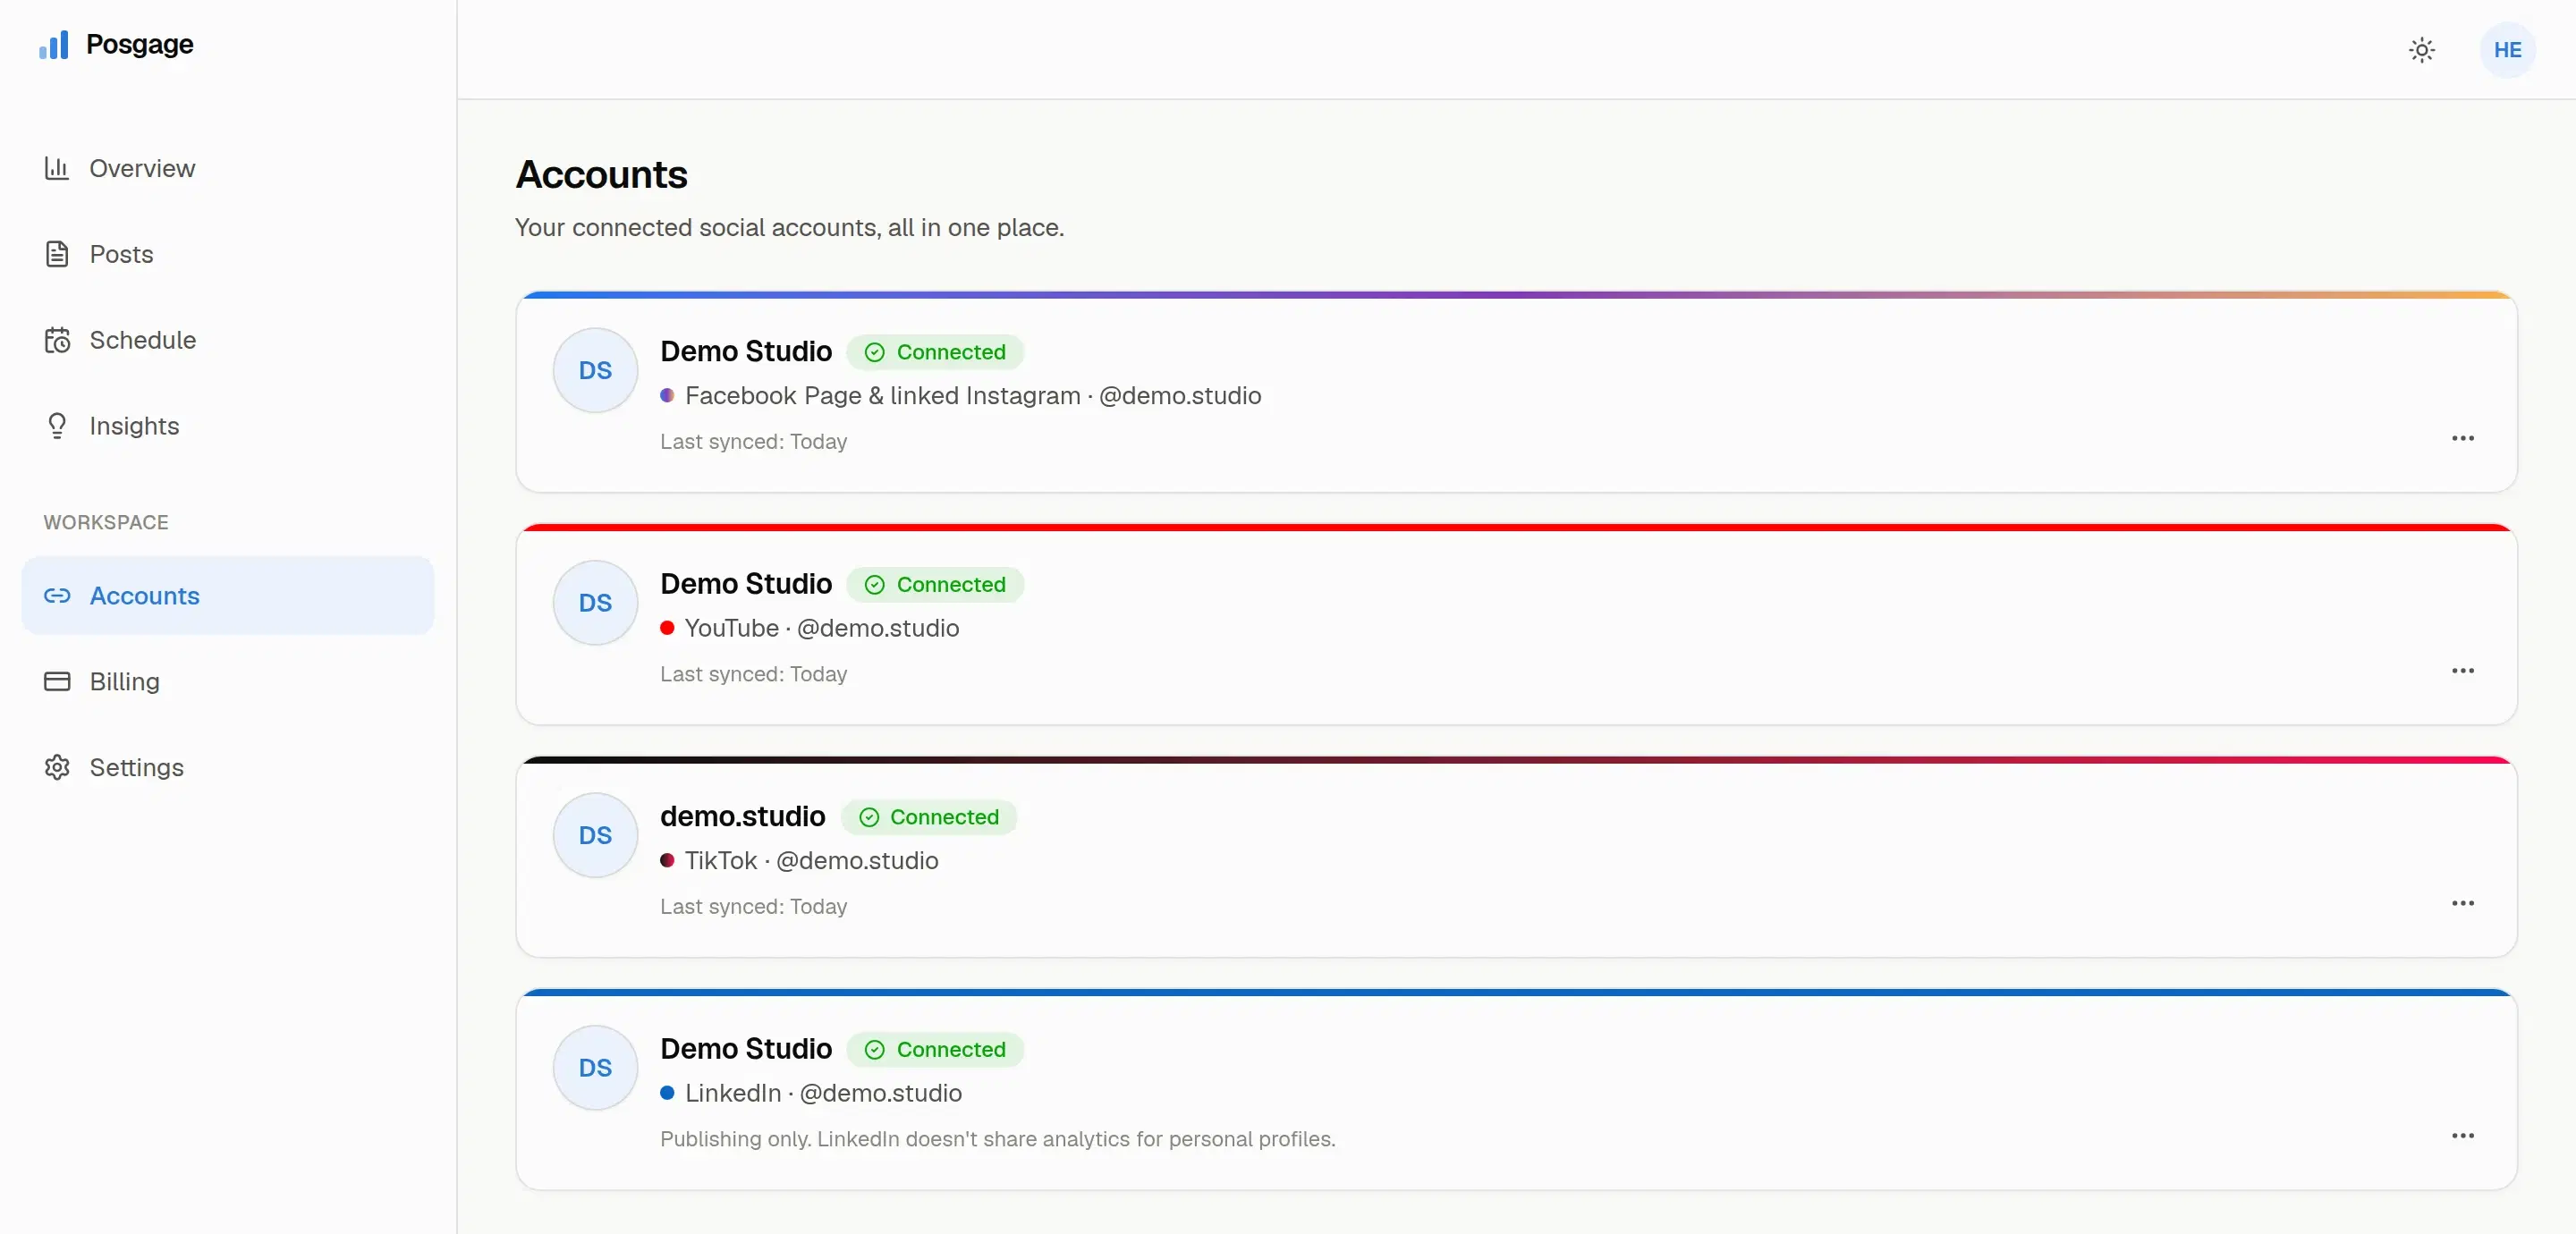Viewport: 2576px width, 1234px height.
Task: Click the Billing credit card icon
Action: [x=57, y=682]
